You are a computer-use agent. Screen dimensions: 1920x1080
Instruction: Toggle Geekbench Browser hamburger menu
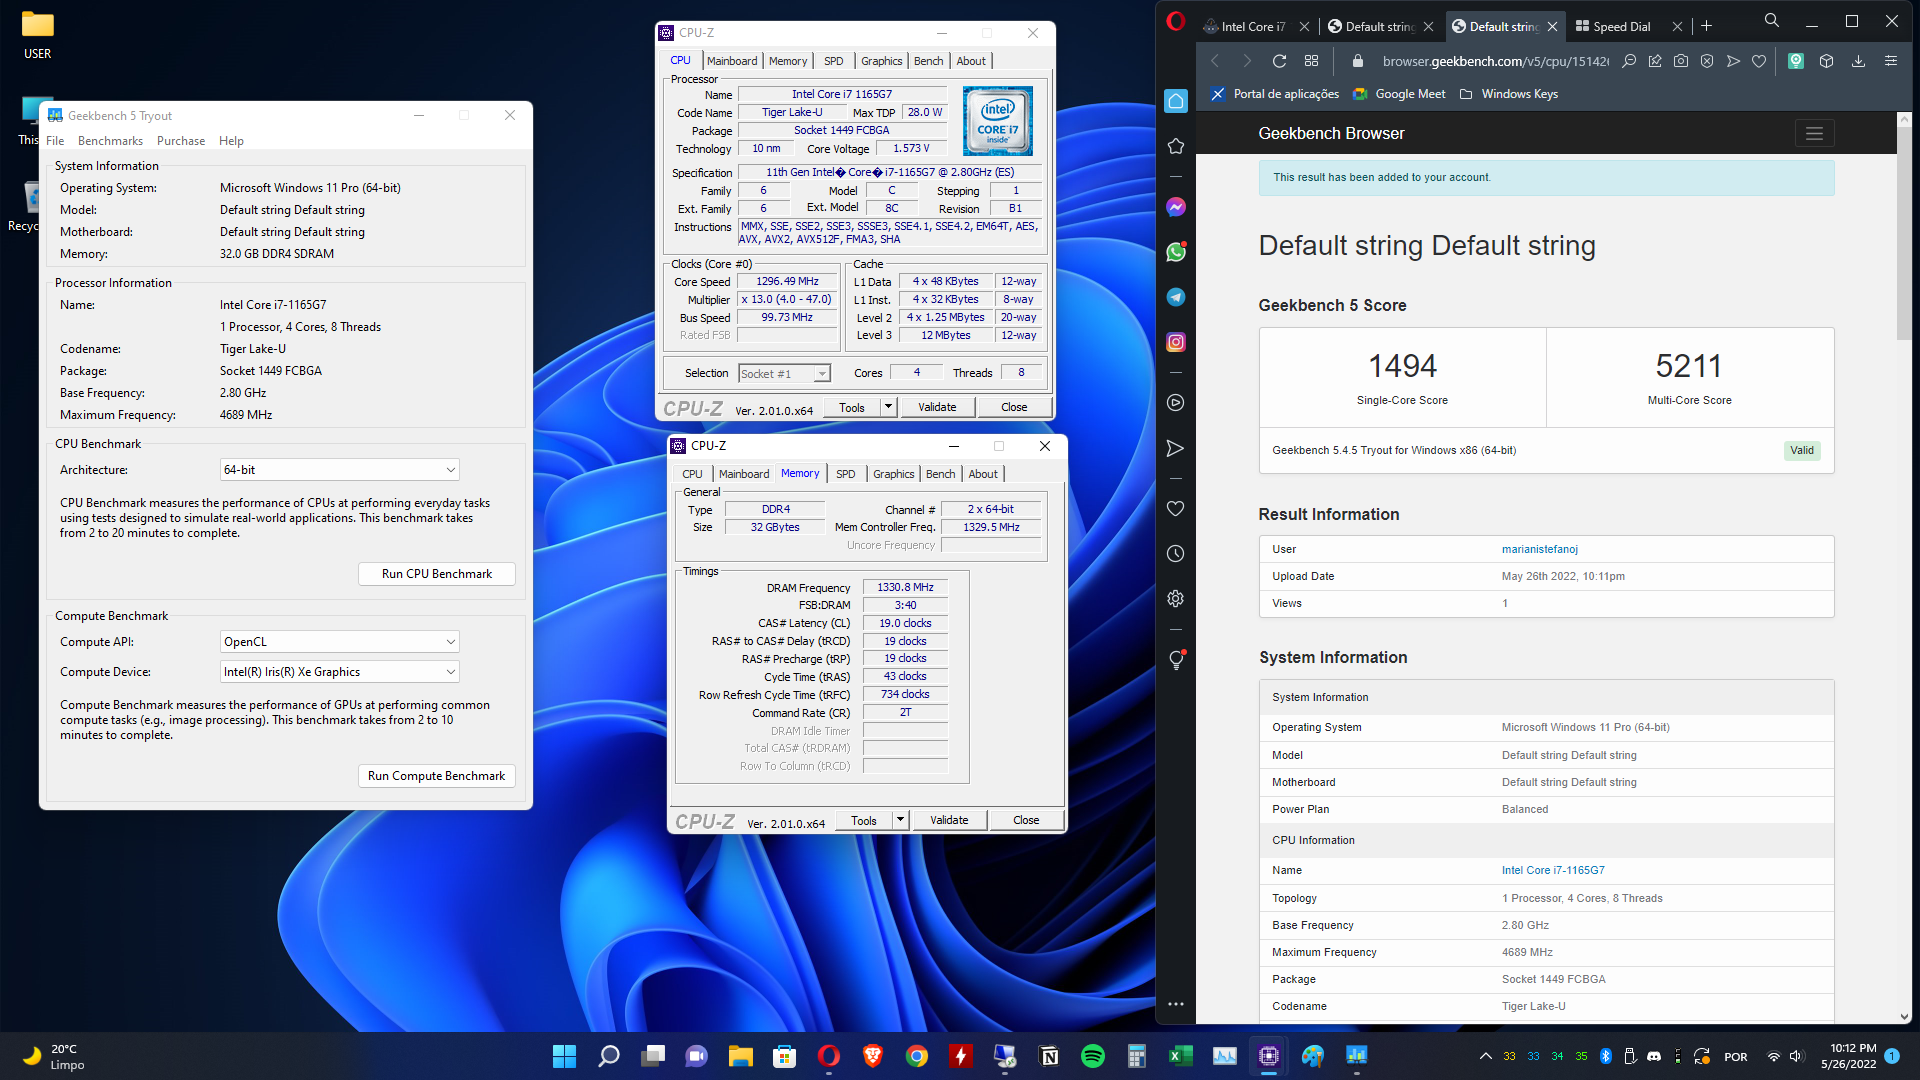pos(1814,133)
